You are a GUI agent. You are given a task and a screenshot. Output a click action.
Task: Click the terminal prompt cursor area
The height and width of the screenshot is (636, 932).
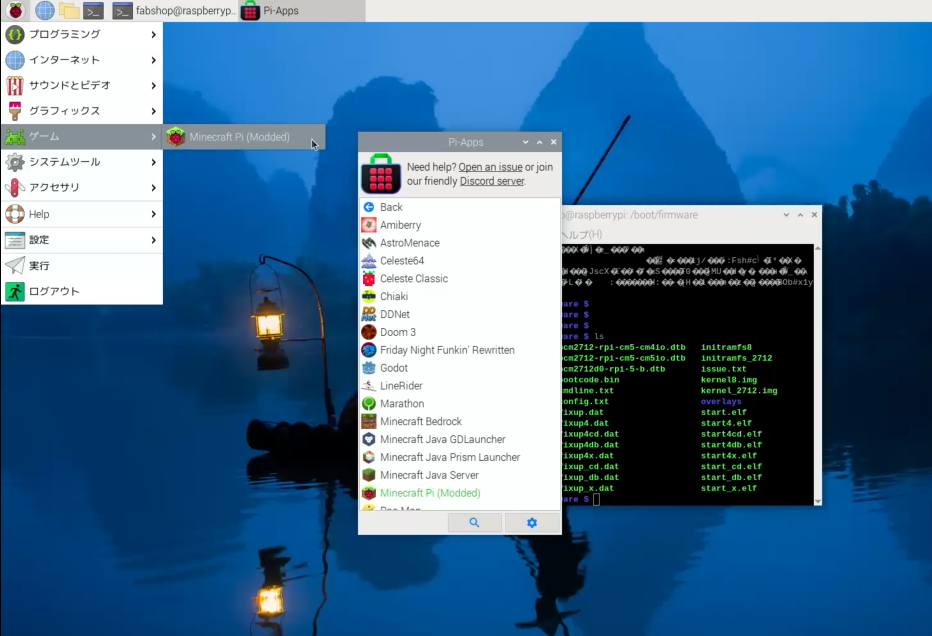[596, 499]
